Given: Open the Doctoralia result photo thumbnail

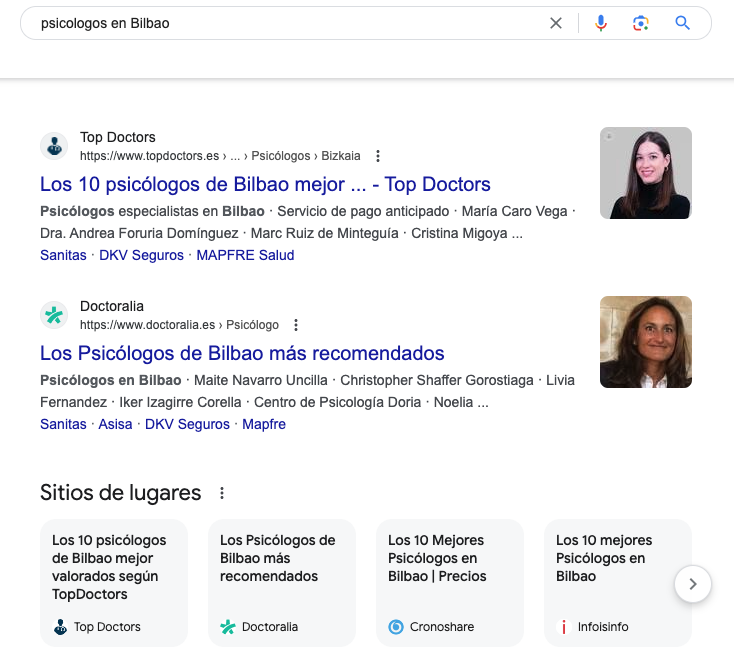Looking at the screenshot, I should point(646,342).
